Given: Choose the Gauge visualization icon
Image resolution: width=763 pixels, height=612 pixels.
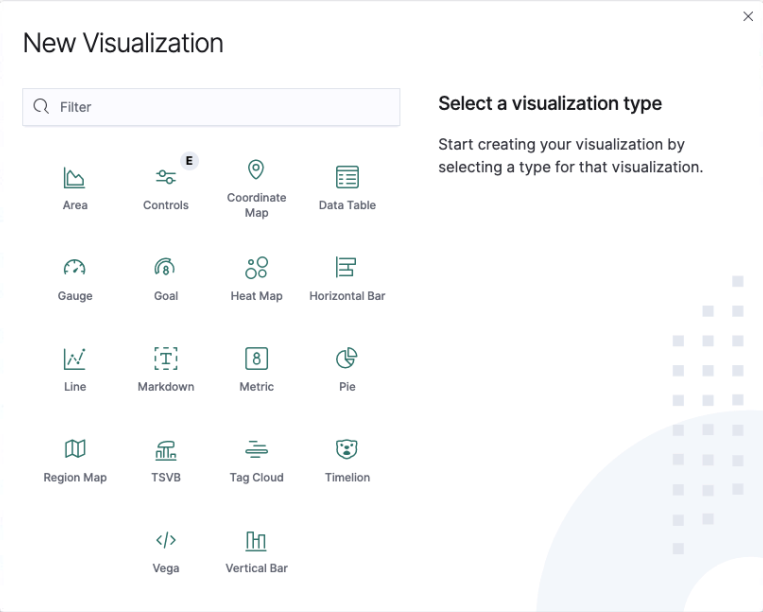Looking at the screenshot, I should point(74,268).
